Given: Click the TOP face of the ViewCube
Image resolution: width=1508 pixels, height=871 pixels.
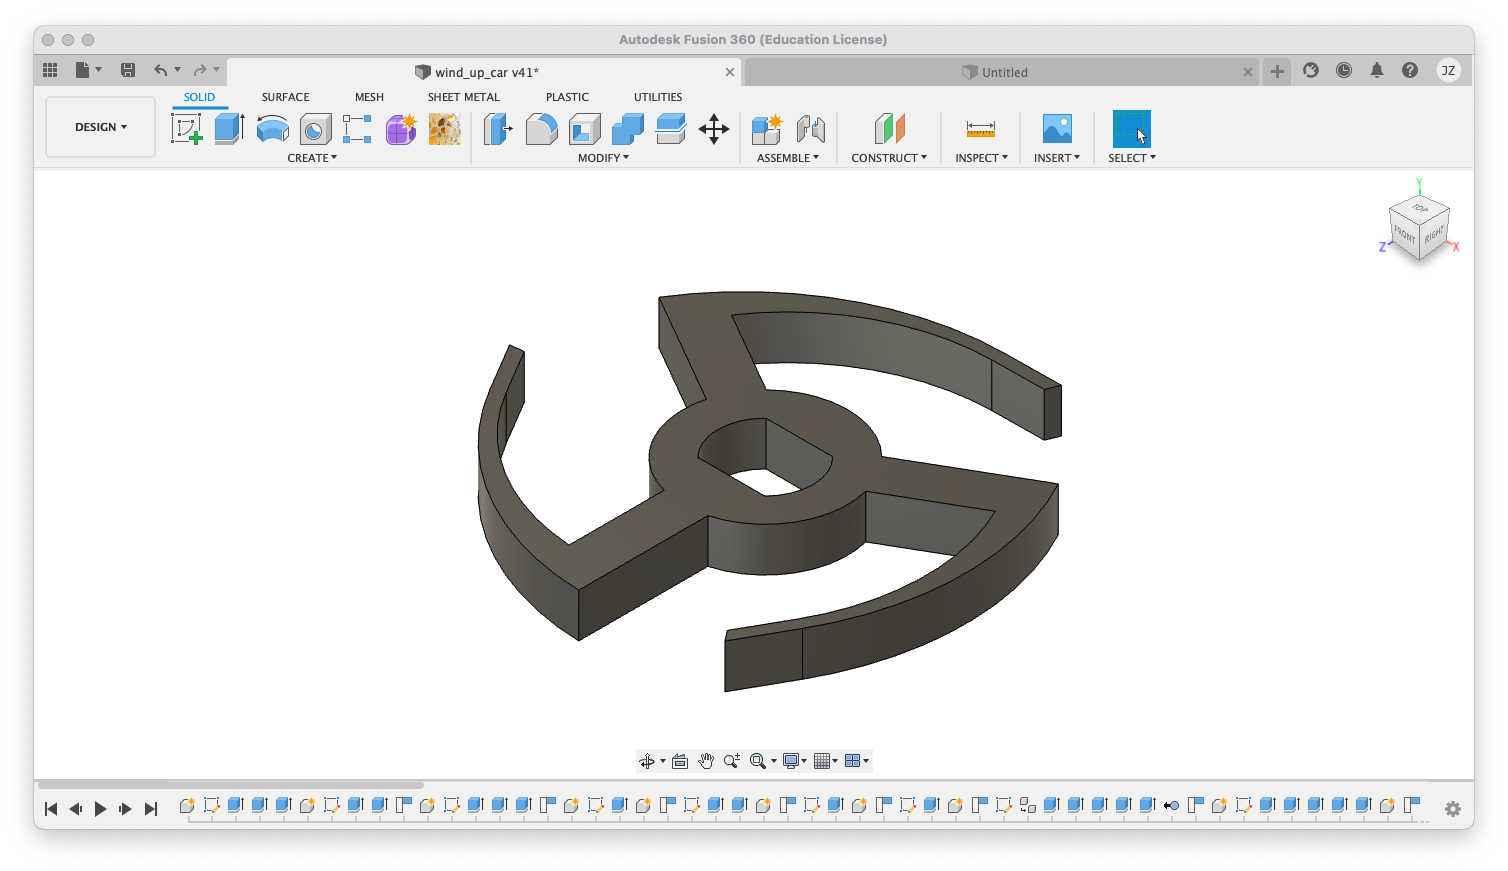Looking at the screenshot, I should pyautogui.click(x=1420, y=208).
